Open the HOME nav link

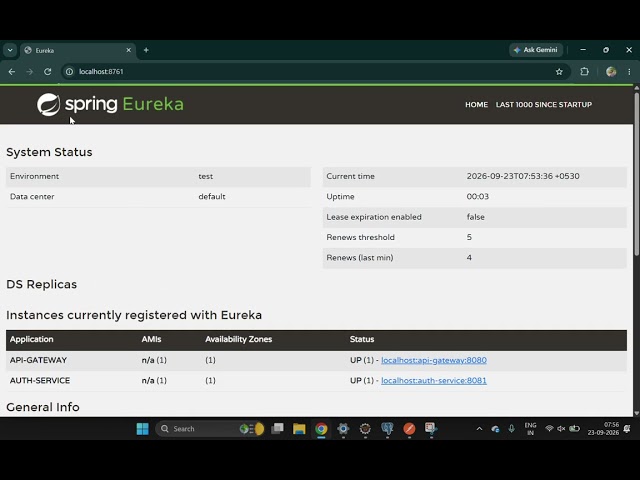[x=476, y=104]
